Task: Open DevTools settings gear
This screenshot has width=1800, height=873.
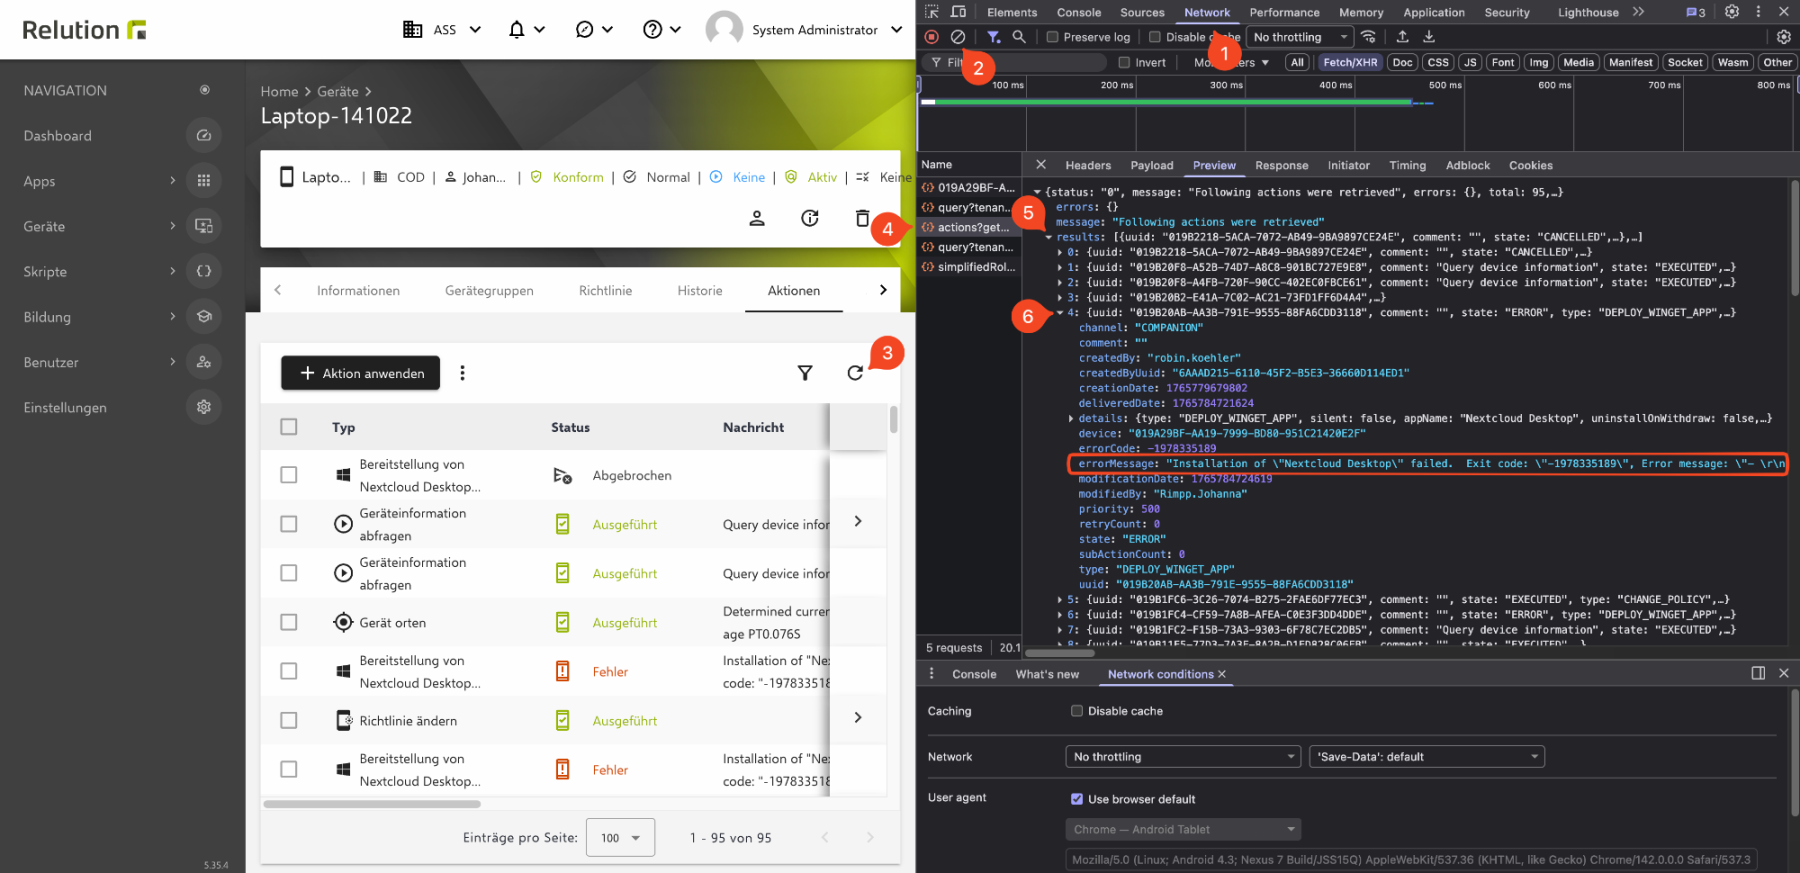Action: click(1732, 12)
